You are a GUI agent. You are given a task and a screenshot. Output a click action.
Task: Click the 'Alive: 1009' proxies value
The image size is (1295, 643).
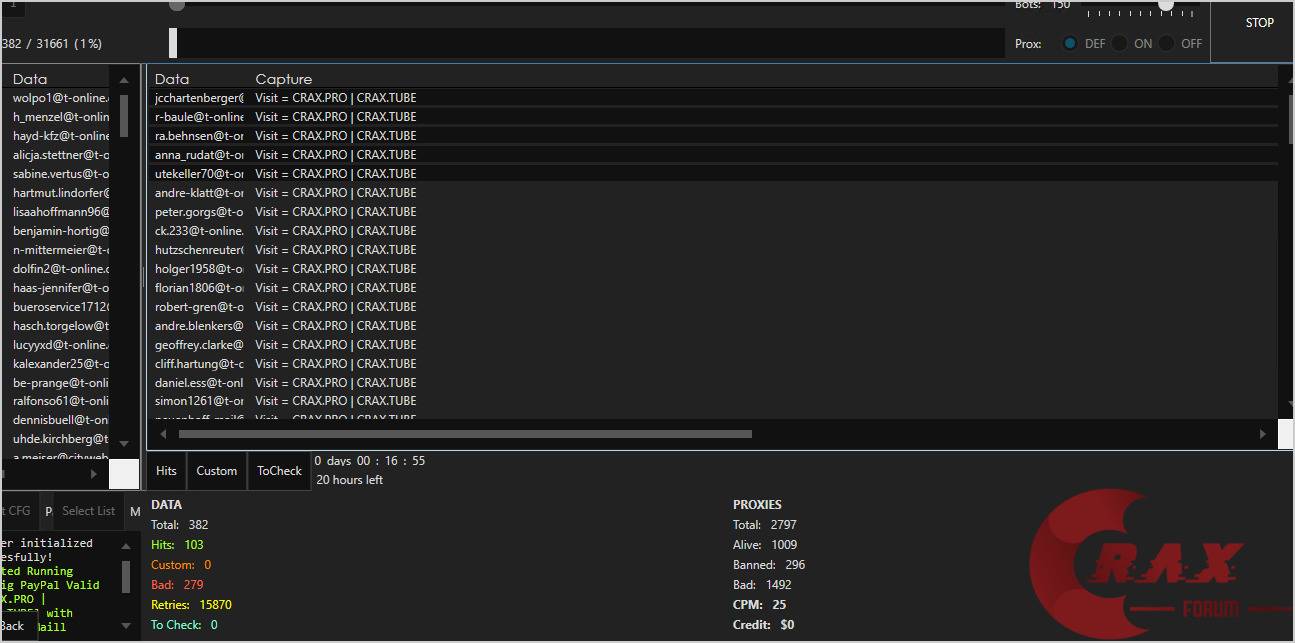765,545
